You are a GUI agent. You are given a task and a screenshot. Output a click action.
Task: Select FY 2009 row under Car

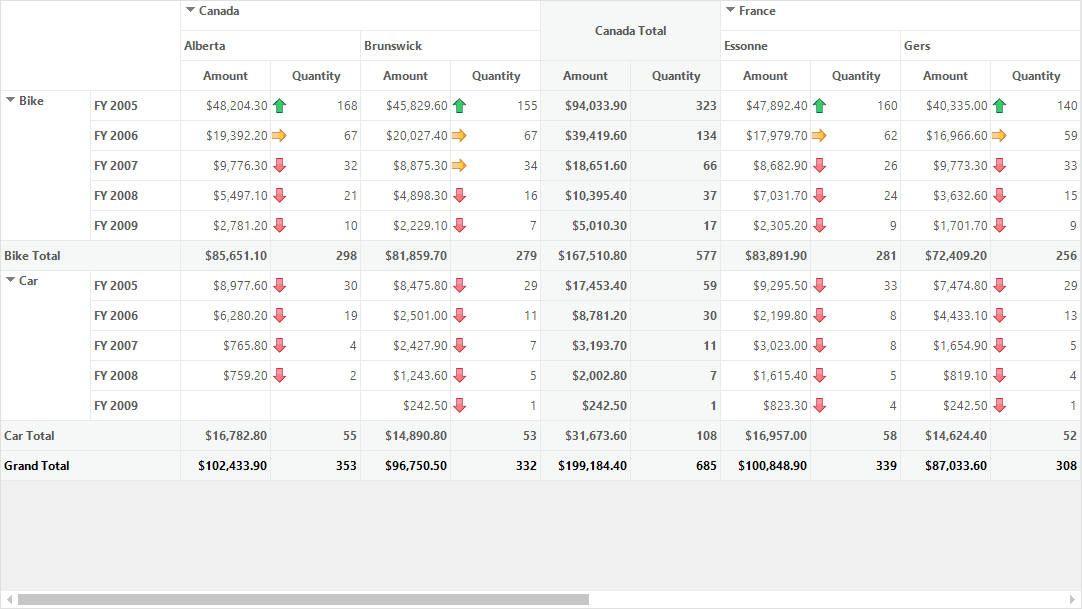click(135, 406)
